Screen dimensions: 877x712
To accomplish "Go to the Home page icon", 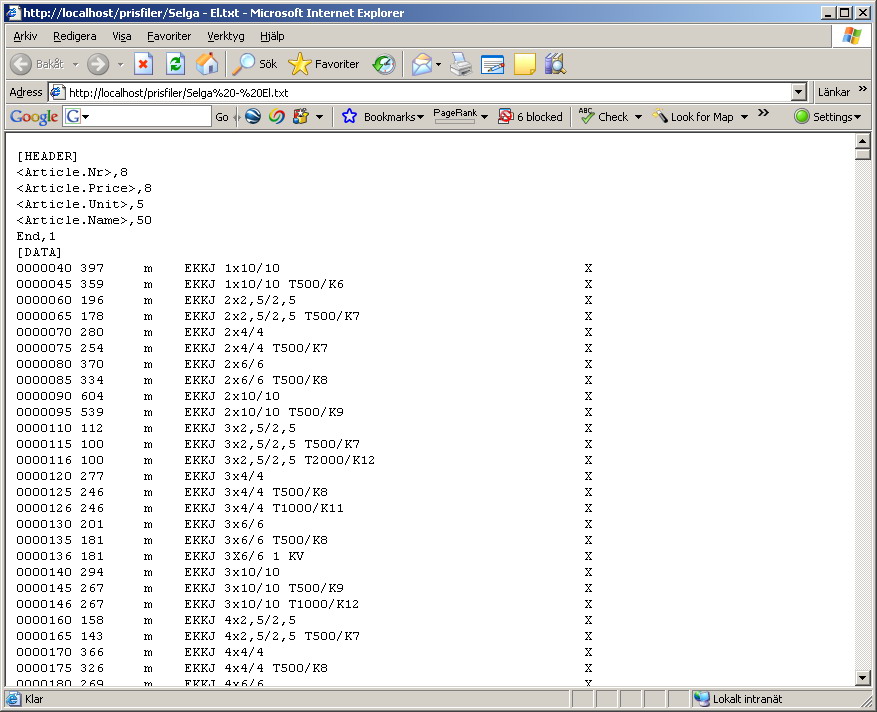I will [x=207, y=64].
